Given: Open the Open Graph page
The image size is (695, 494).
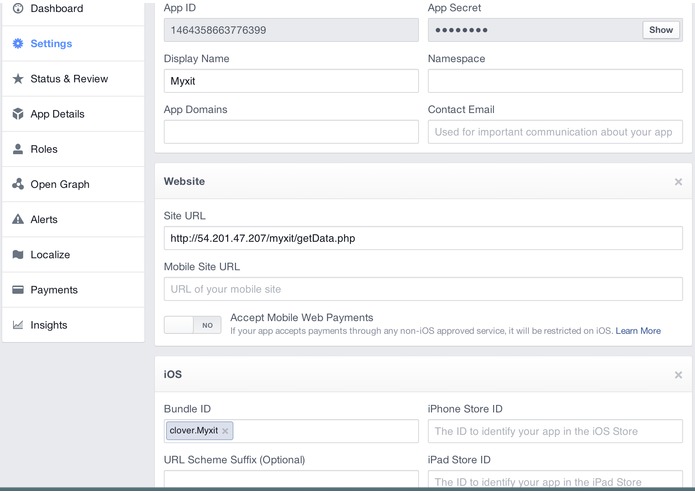Looking at the screenshot, I should tap(73, 184).
